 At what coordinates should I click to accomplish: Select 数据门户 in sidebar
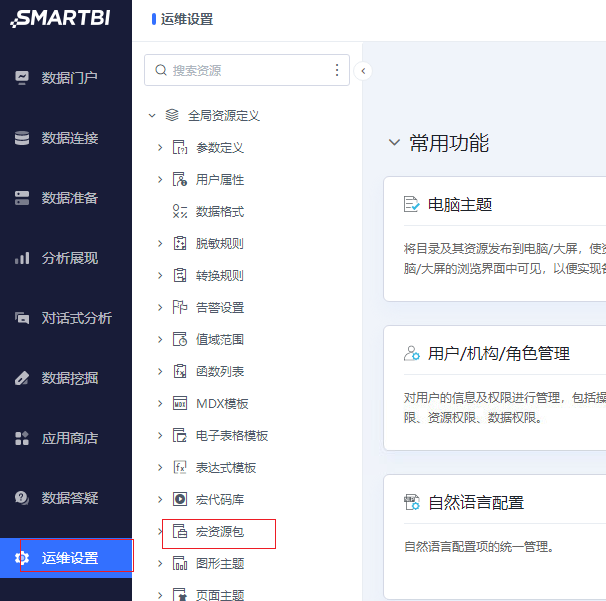tap(70, 78)
